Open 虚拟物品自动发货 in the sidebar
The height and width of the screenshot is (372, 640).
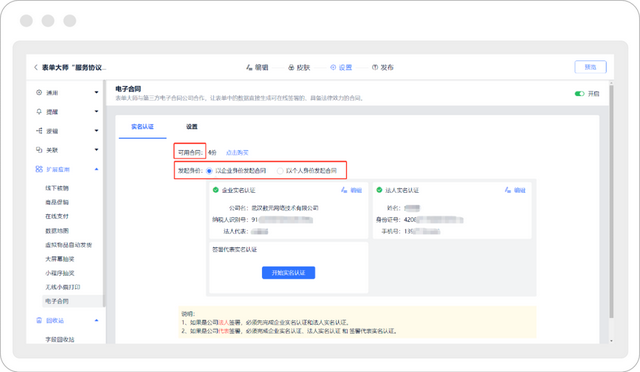pyautogui.click(x=69, y=245)
